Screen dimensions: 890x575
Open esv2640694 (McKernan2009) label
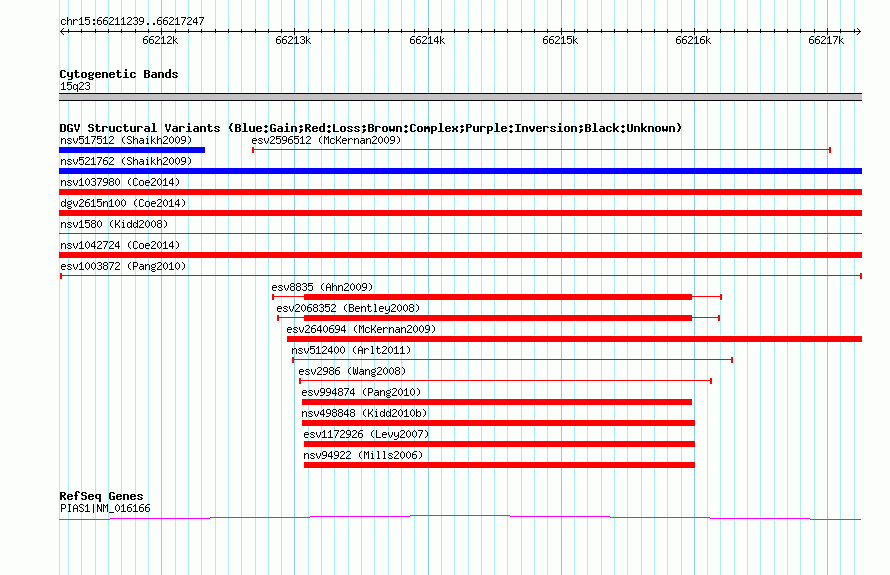click(x=361, y=329)
